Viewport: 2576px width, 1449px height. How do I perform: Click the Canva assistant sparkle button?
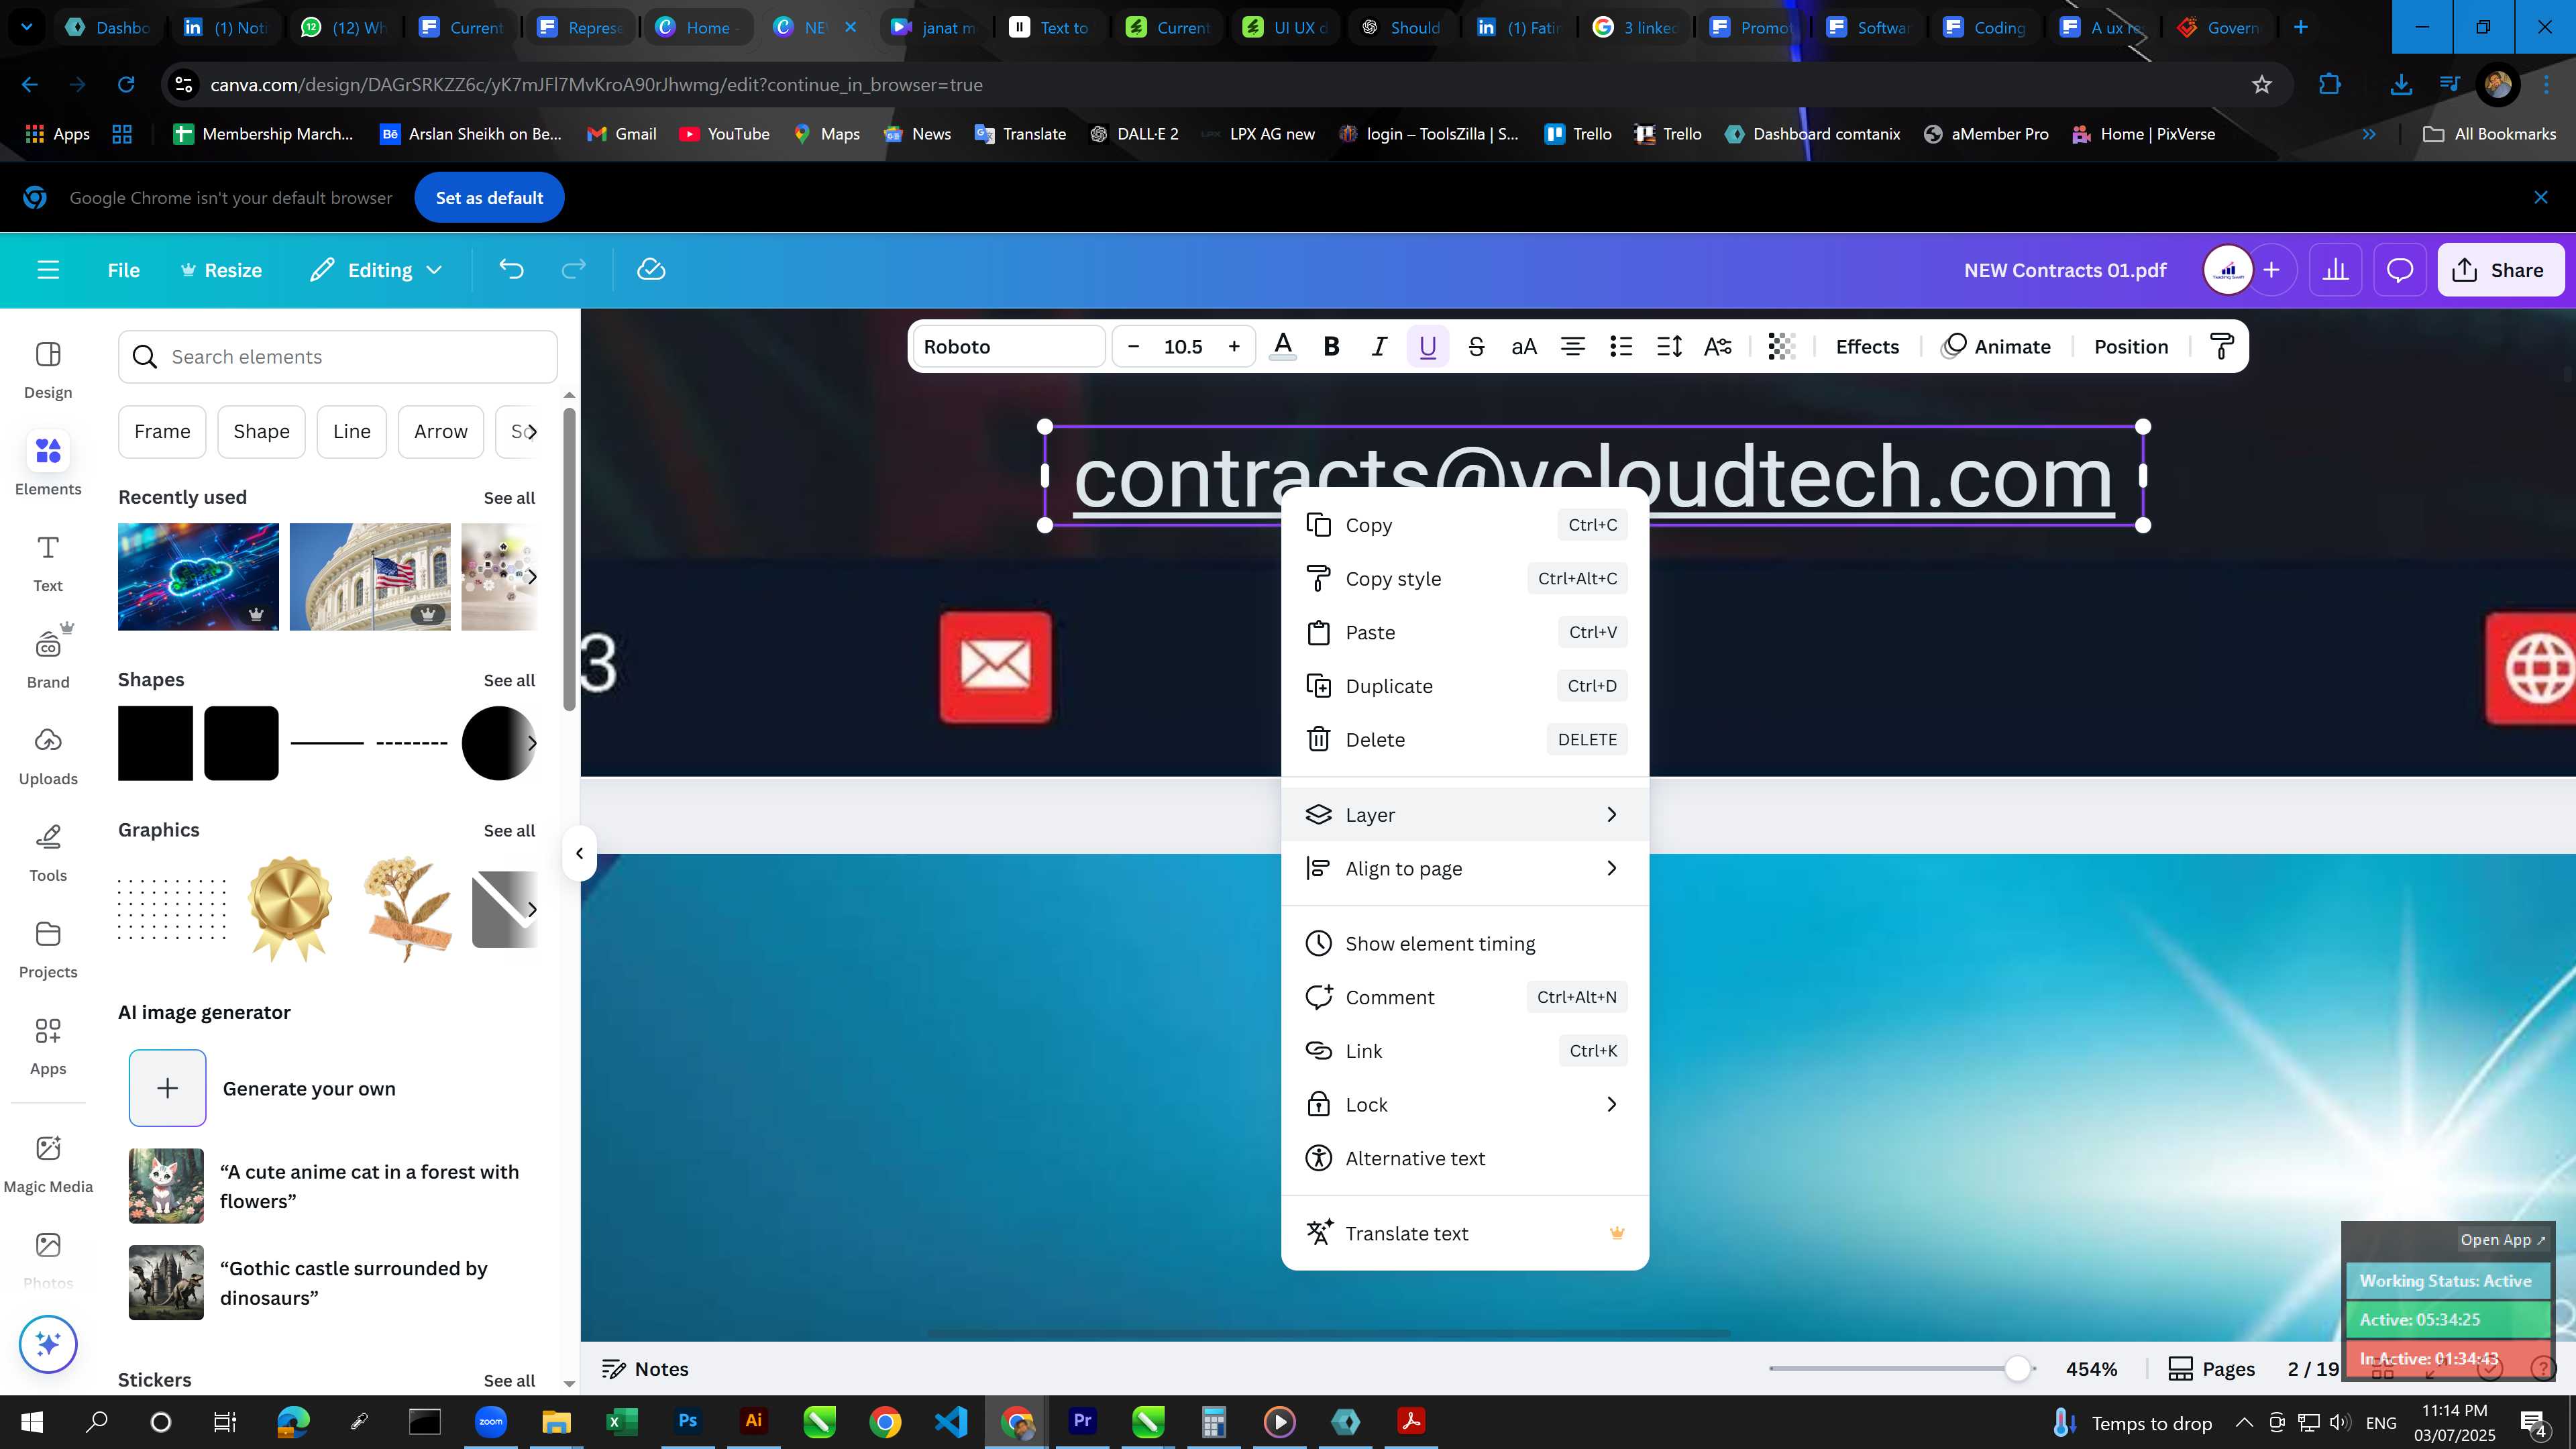point(48,1344)
